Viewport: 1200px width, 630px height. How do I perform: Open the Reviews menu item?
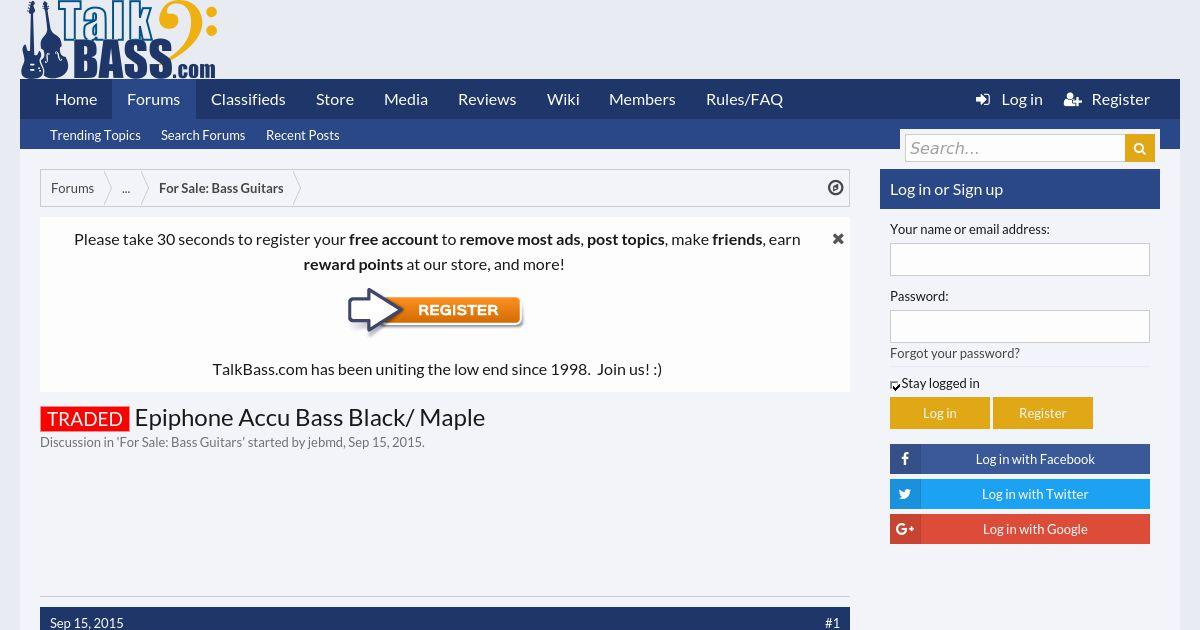coord(487,99)
